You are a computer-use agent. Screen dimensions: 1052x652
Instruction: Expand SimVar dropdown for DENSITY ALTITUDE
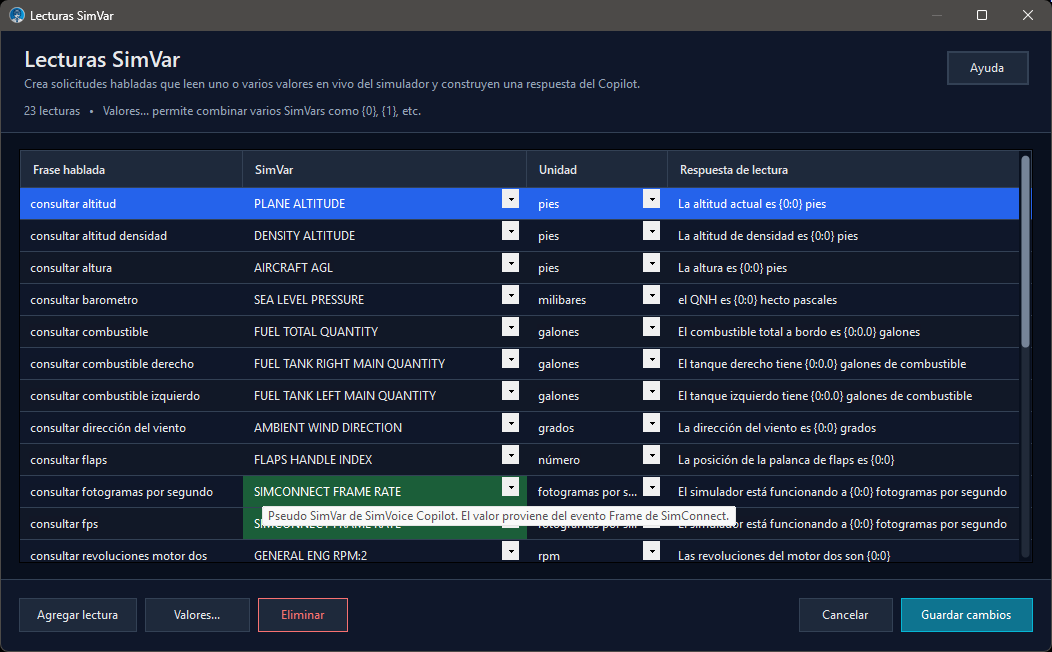[x=511, y=231]
